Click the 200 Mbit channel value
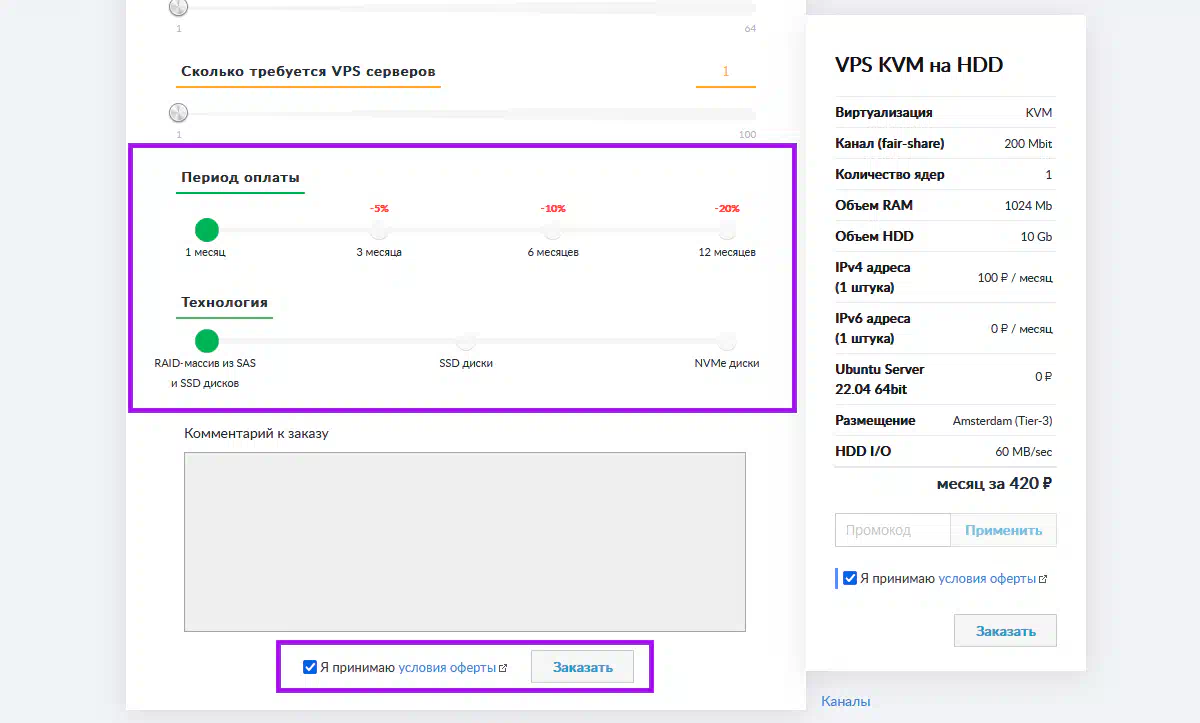This screenshot has width=1200, height=723. (1028, 144)
